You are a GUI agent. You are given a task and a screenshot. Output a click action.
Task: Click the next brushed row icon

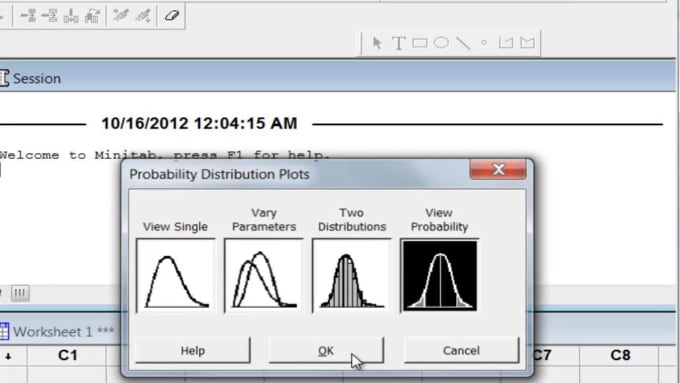click(143, 16)
